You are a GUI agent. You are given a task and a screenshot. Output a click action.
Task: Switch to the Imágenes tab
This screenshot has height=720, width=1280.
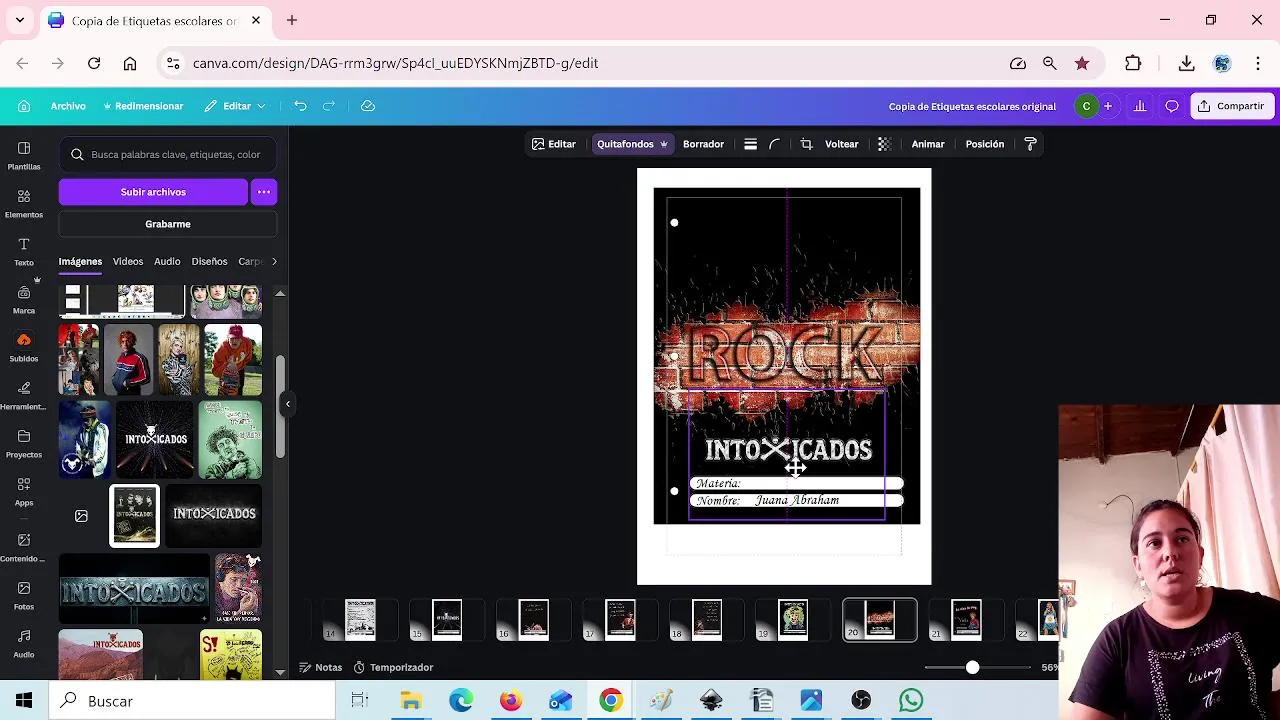pos(80,261)
